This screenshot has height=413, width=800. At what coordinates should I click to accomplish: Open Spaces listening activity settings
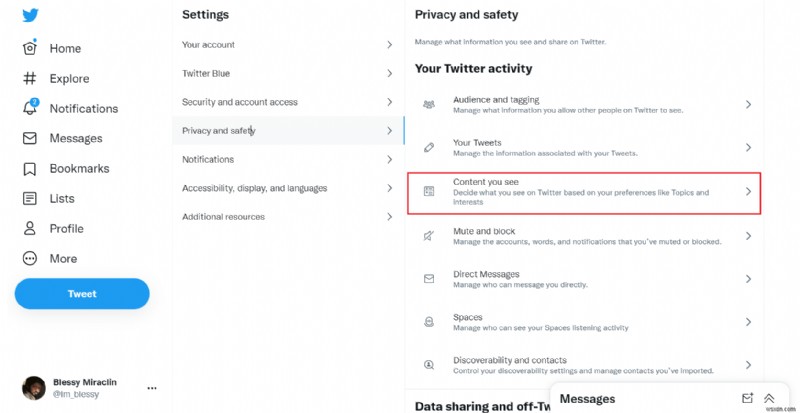point(585,322)
